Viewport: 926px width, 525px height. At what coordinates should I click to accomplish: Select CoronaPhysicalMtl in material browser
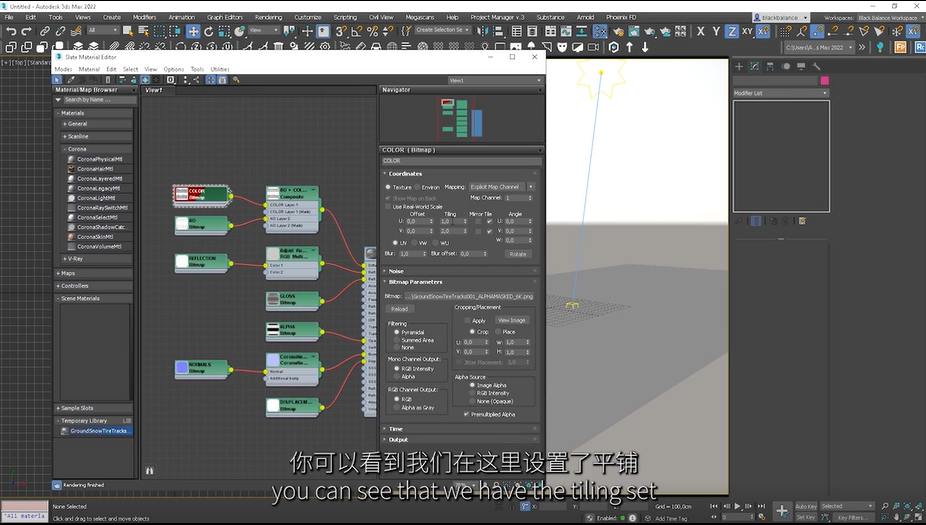click(x=99, y=159)
